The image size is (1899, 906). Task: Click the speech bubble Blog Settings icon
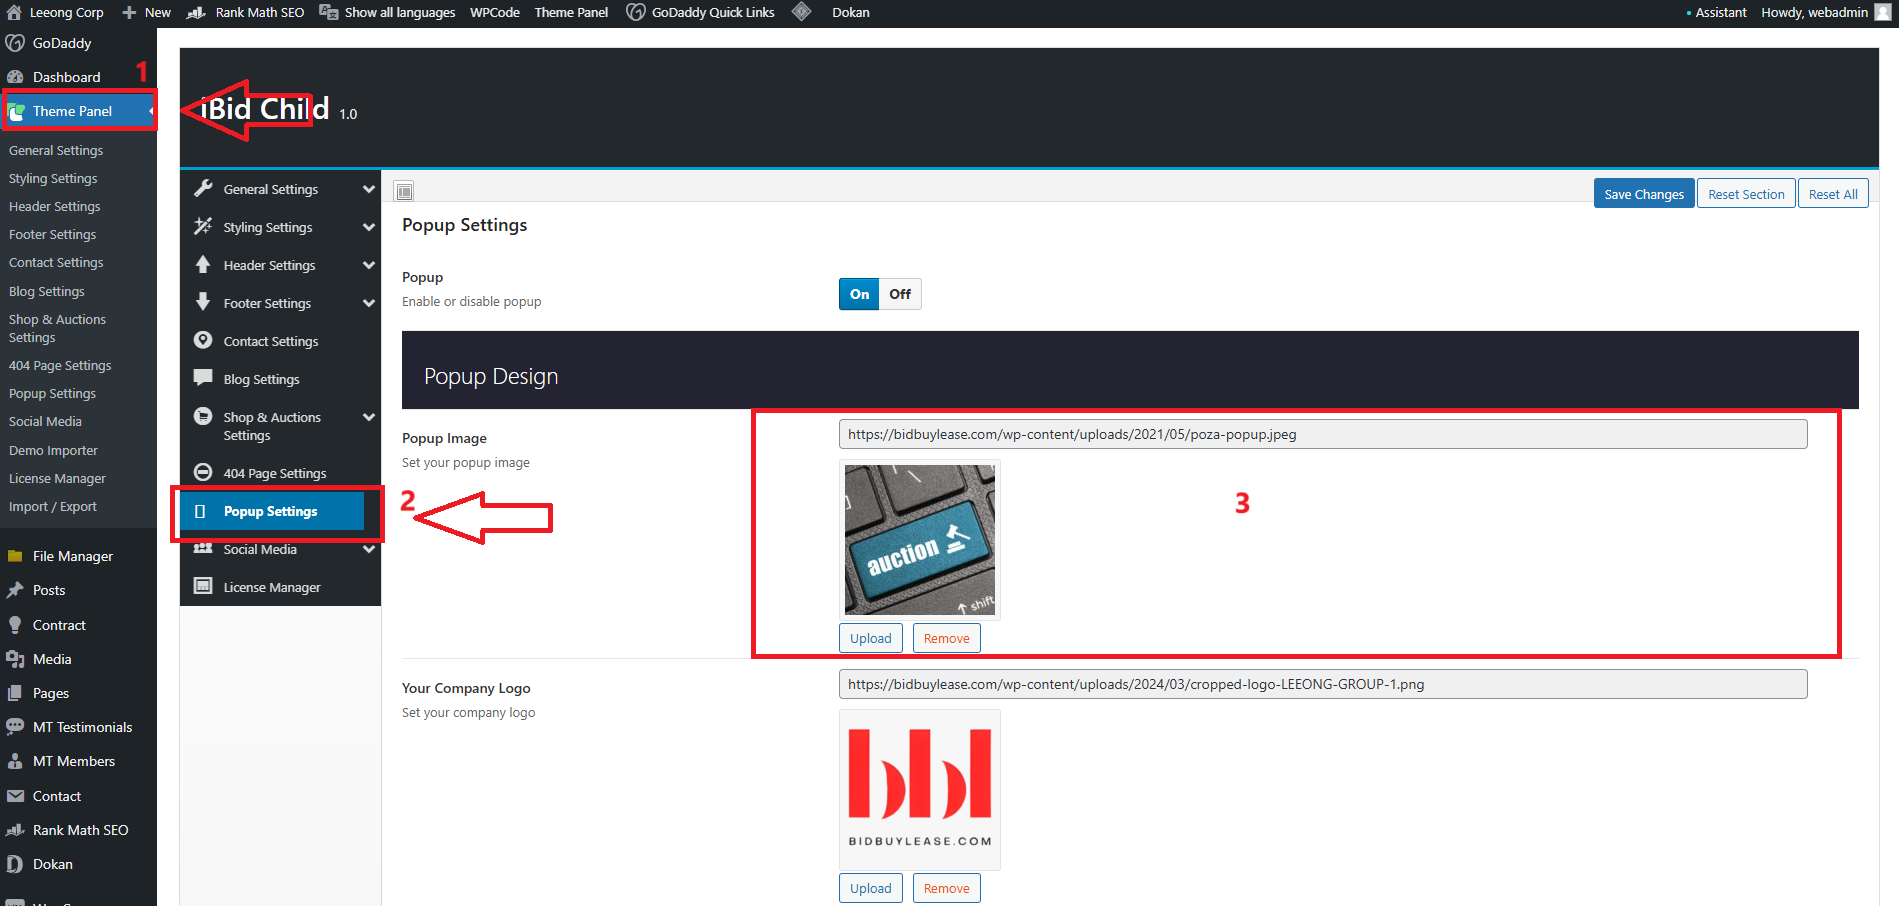[x=203, y=378]
